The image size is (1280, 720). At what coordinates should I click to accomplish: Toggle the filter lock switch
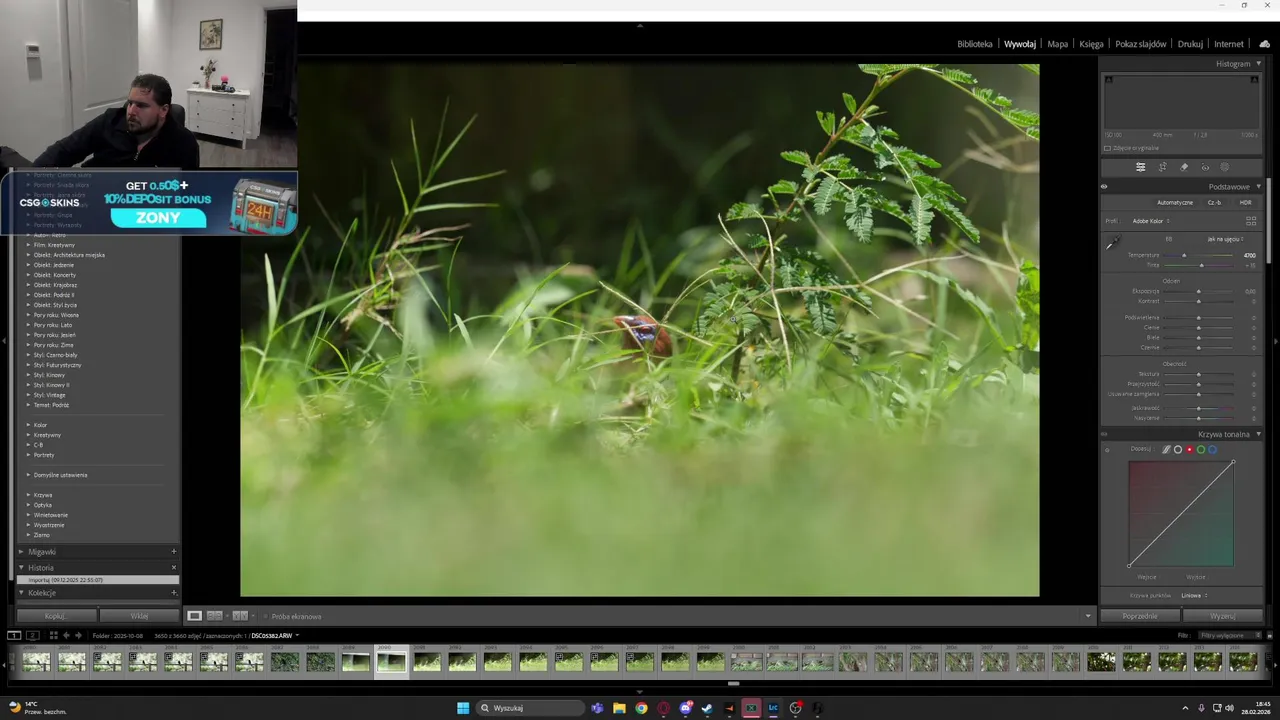[1269, 635]
